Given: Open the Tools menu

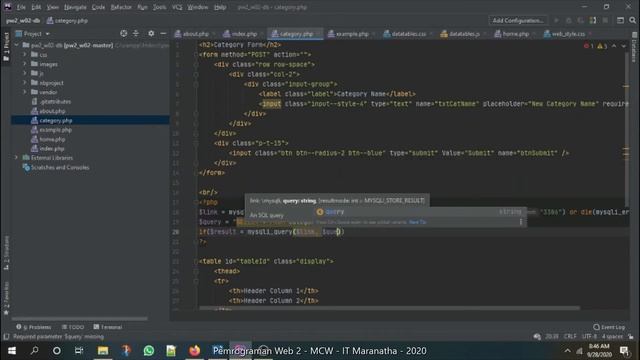Looking at the screenshot, I should click(160, 7).
